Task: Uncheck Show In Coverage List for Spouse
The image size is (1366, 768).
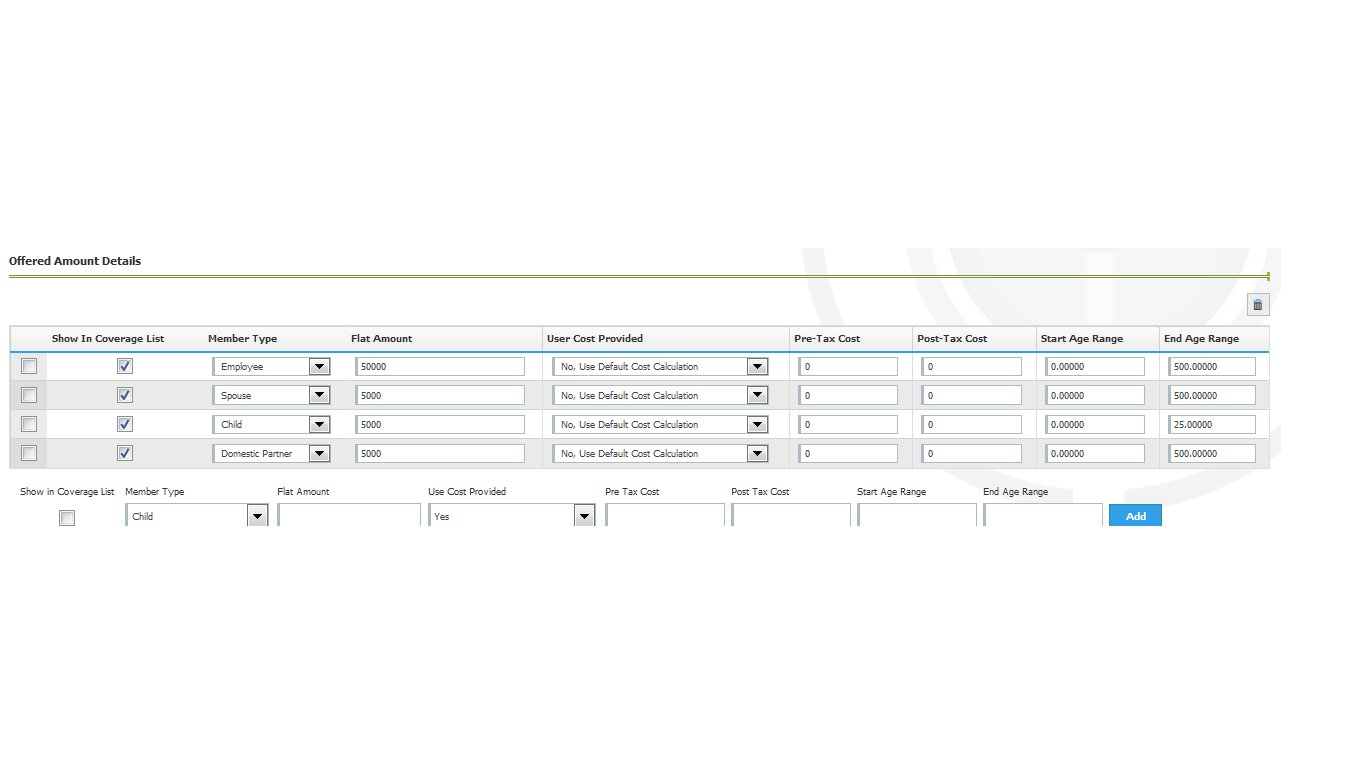Action: point(125,396)
